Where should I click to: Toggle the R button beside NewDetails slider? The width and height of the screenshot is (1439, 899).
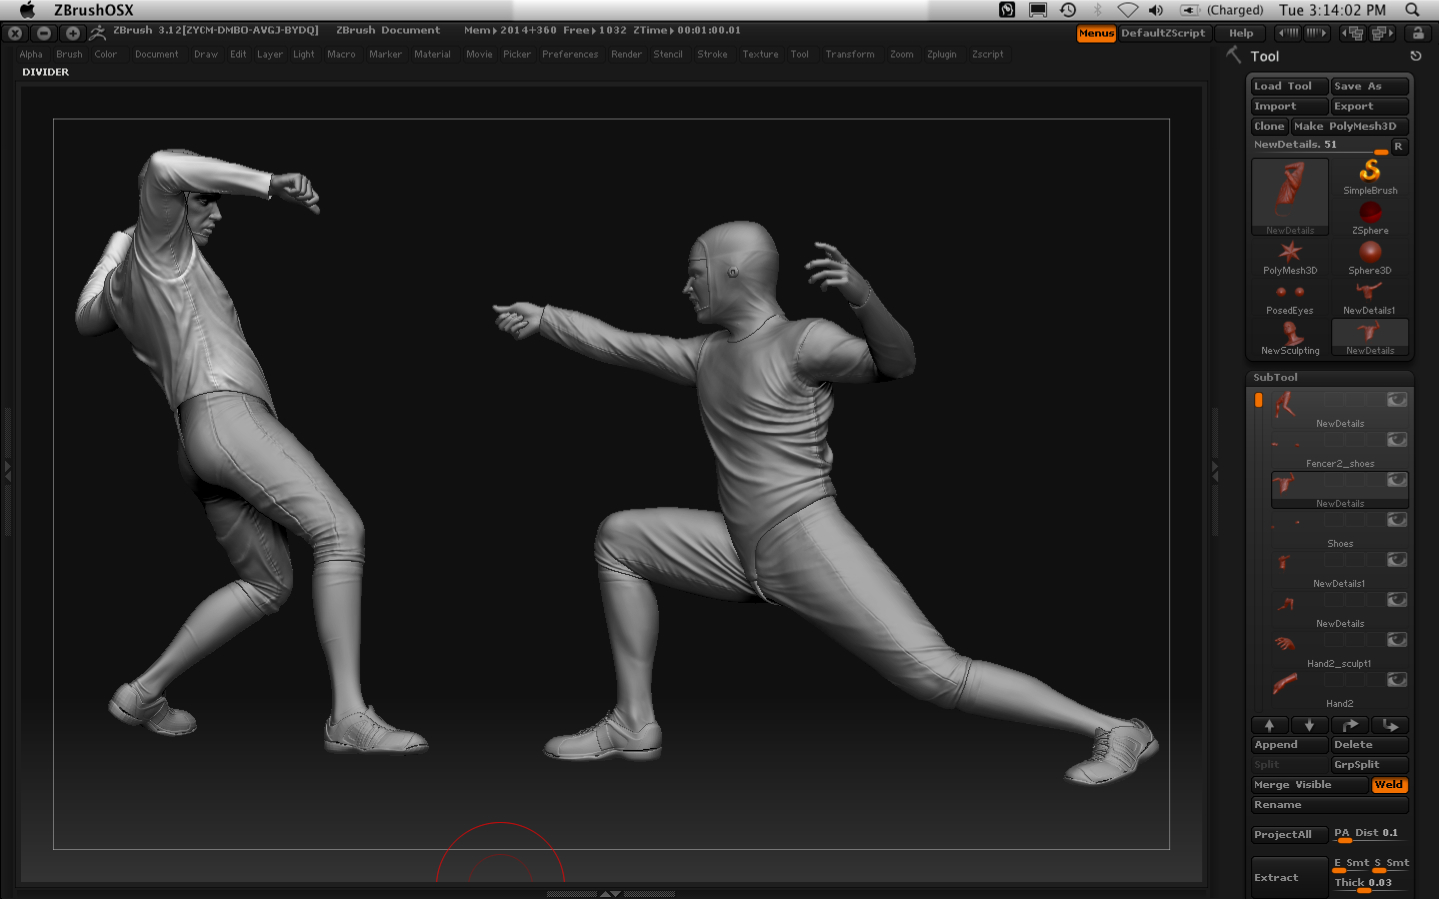click(1398, 146)
